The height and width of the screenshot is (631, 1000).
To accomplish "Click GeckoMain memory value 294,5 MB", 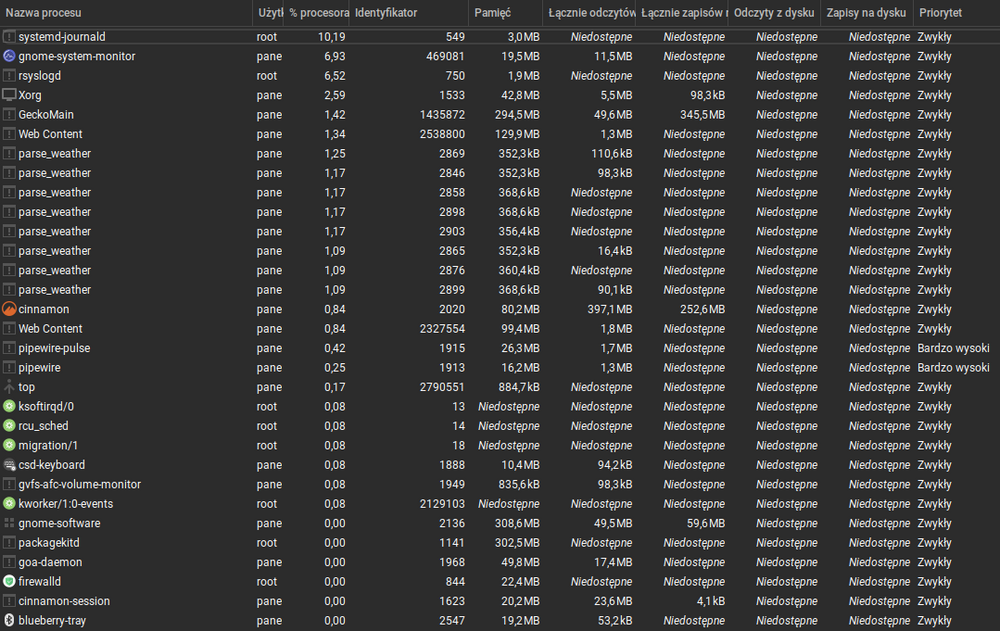I will (517, 115).
